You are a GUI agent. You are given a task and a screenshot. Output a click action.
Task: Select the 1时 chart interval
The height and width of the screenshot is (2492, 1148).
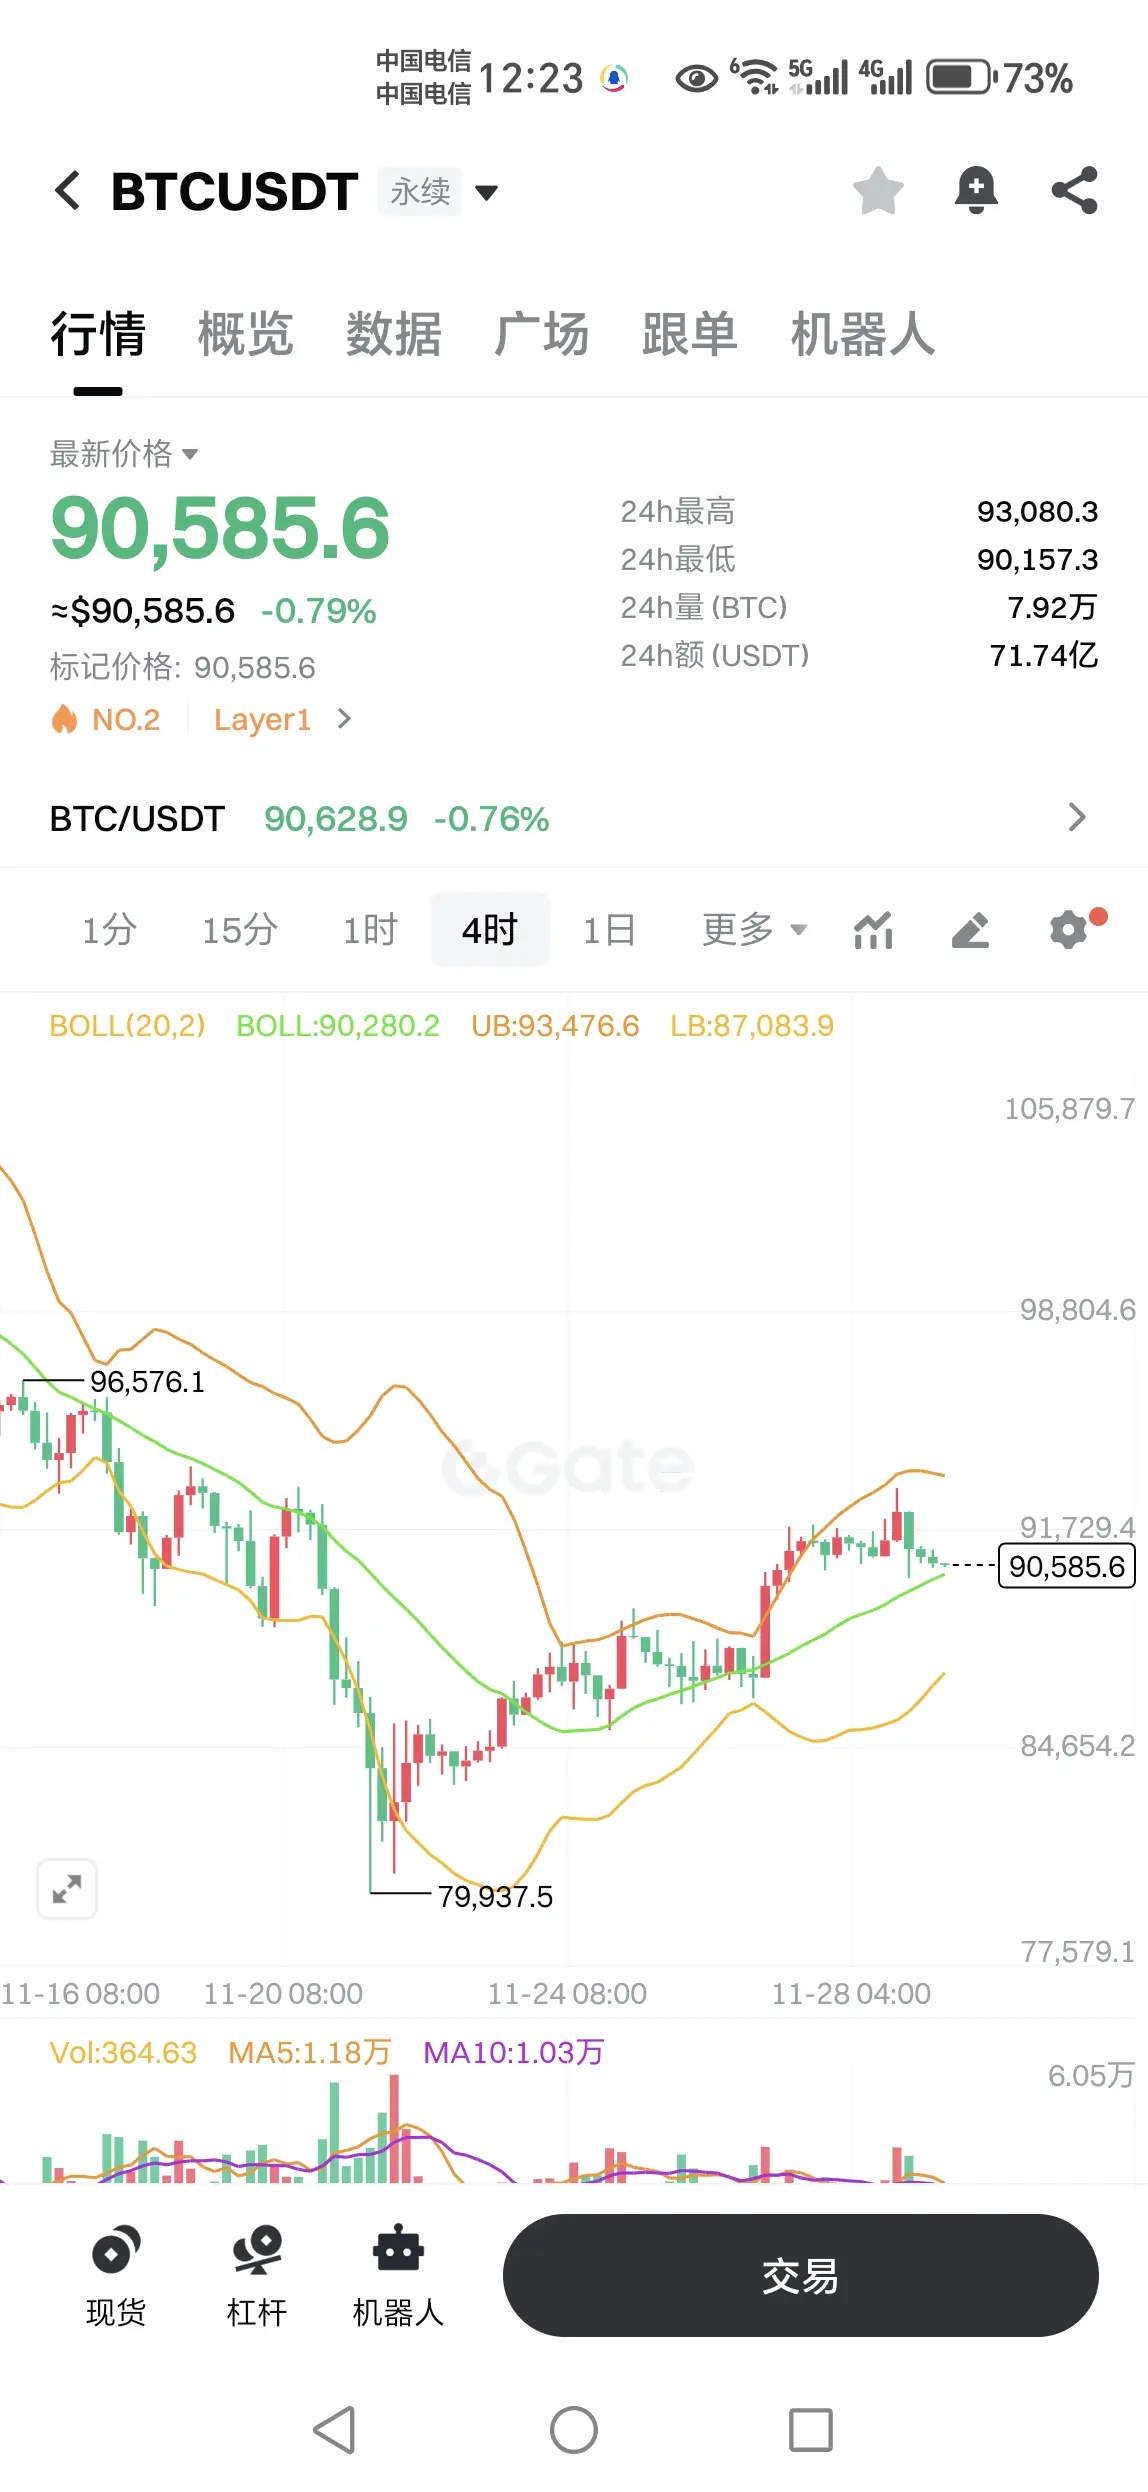pos(370,930)
